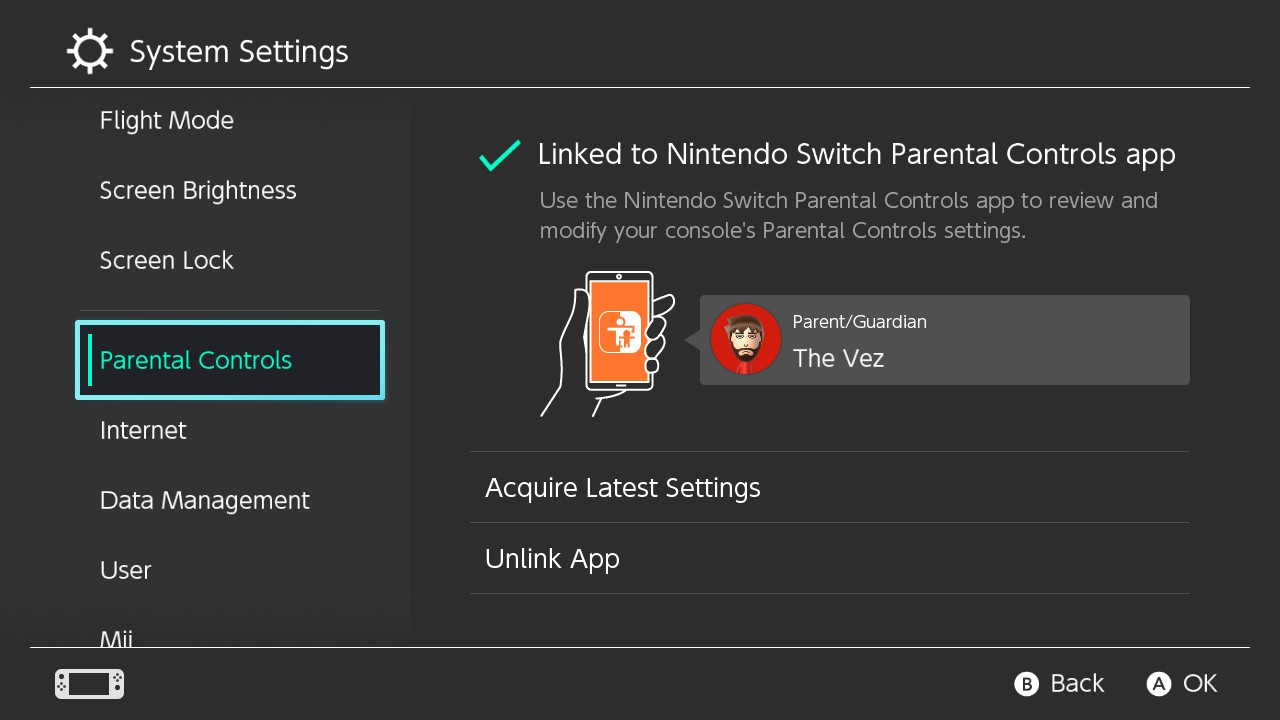Screen dimensions: 1280x720
Task: Click the Back label in the footer
Action: tap(1076, 684)
